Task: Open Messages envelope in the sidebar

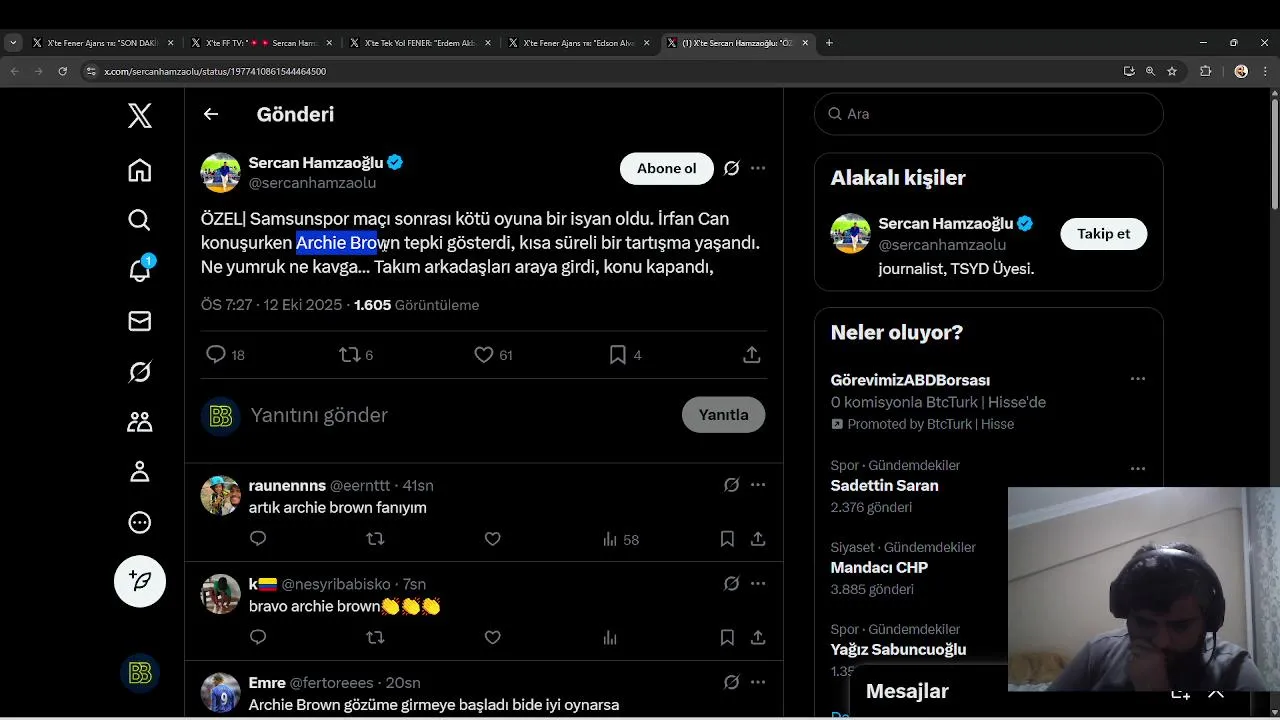Action: pyautogui.click(x=140, y=321)
